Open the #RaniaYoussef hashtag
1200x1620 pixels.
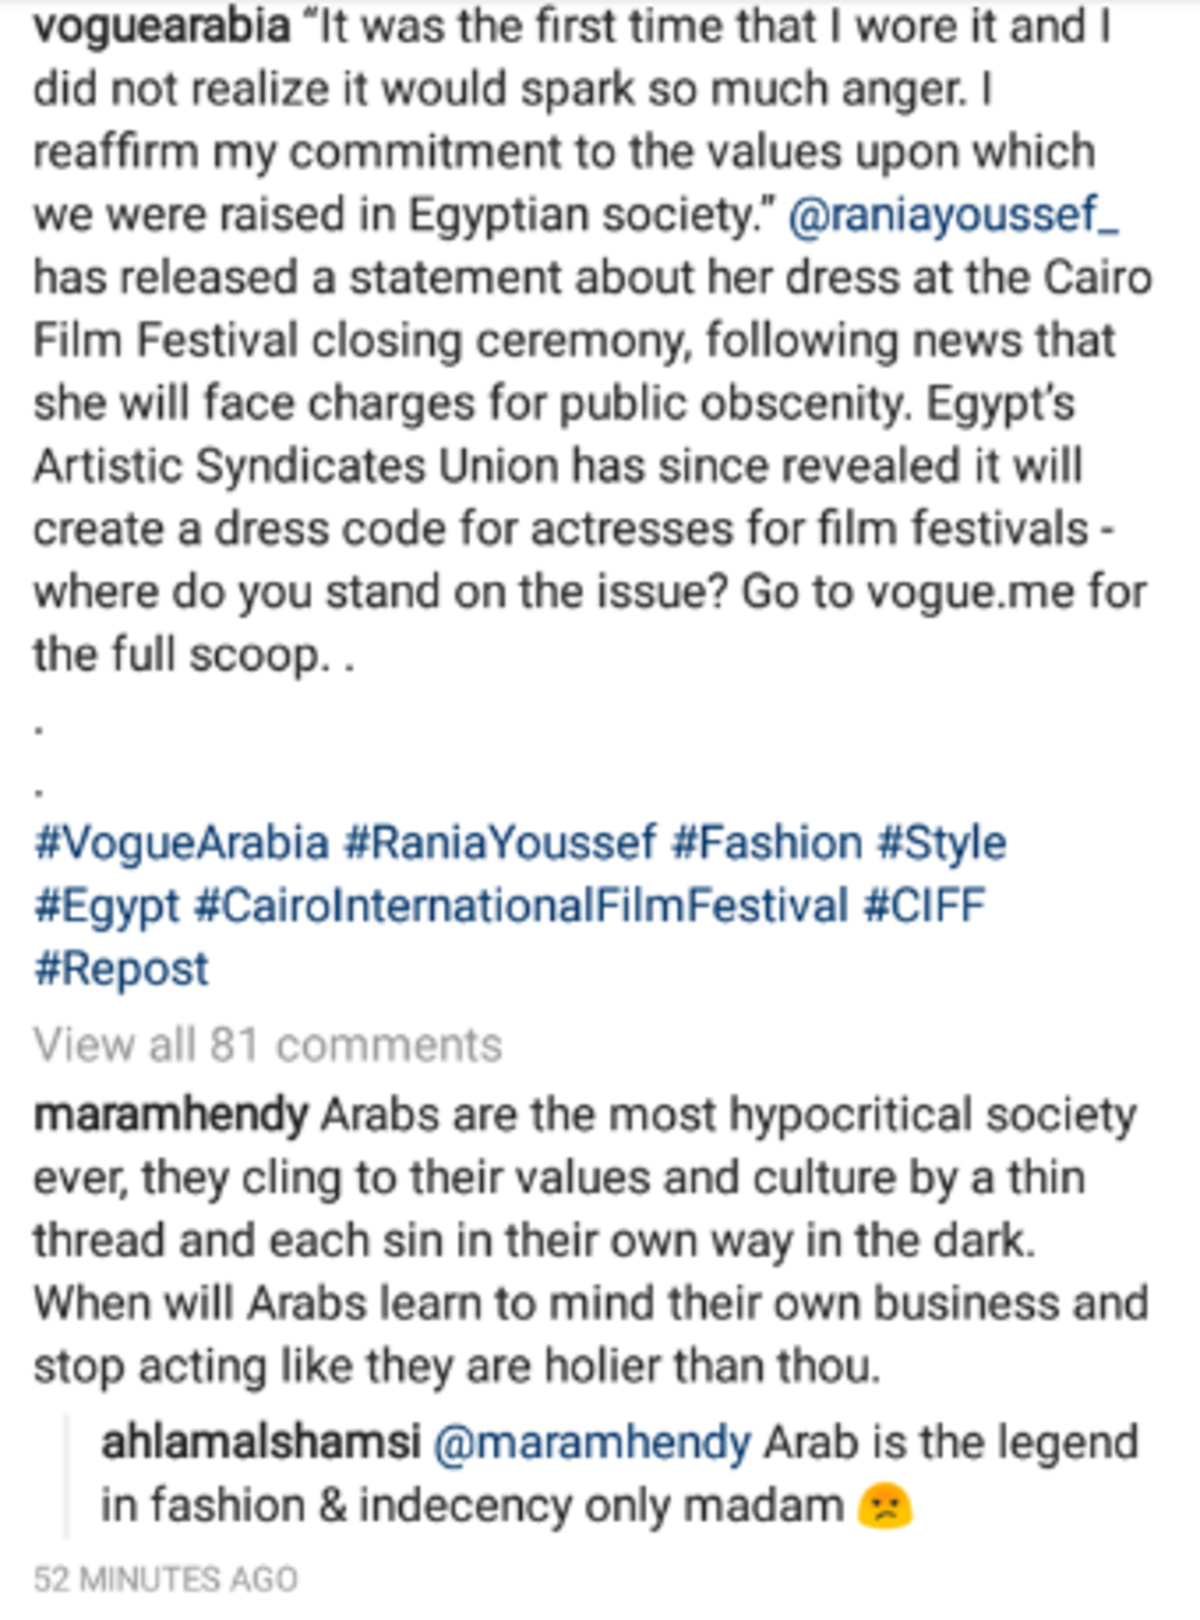[x=500, y=844]
